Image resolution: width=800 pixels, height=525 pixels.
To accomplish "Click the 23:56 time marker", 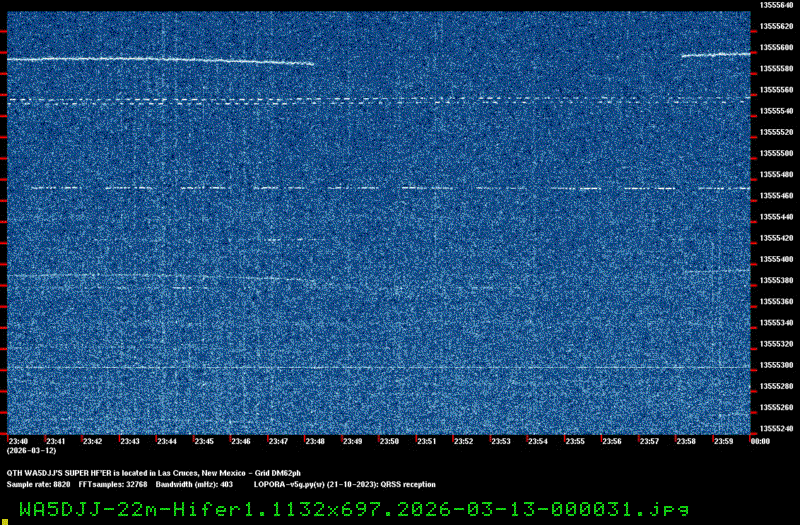I will (612, 441).
